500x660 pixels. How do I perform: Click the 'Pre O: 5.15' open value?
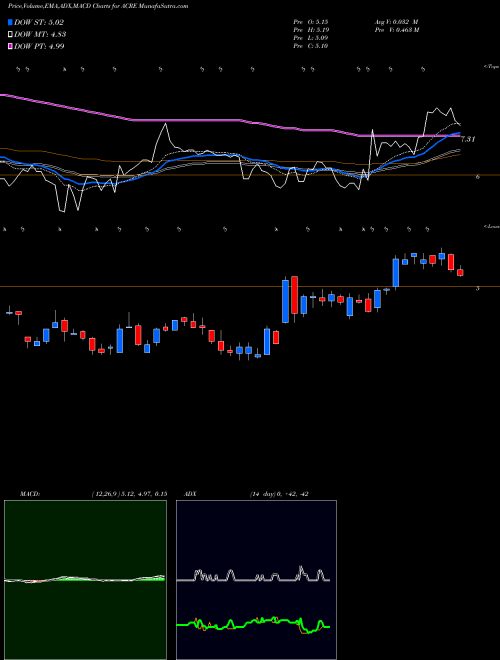pos(311,21)
